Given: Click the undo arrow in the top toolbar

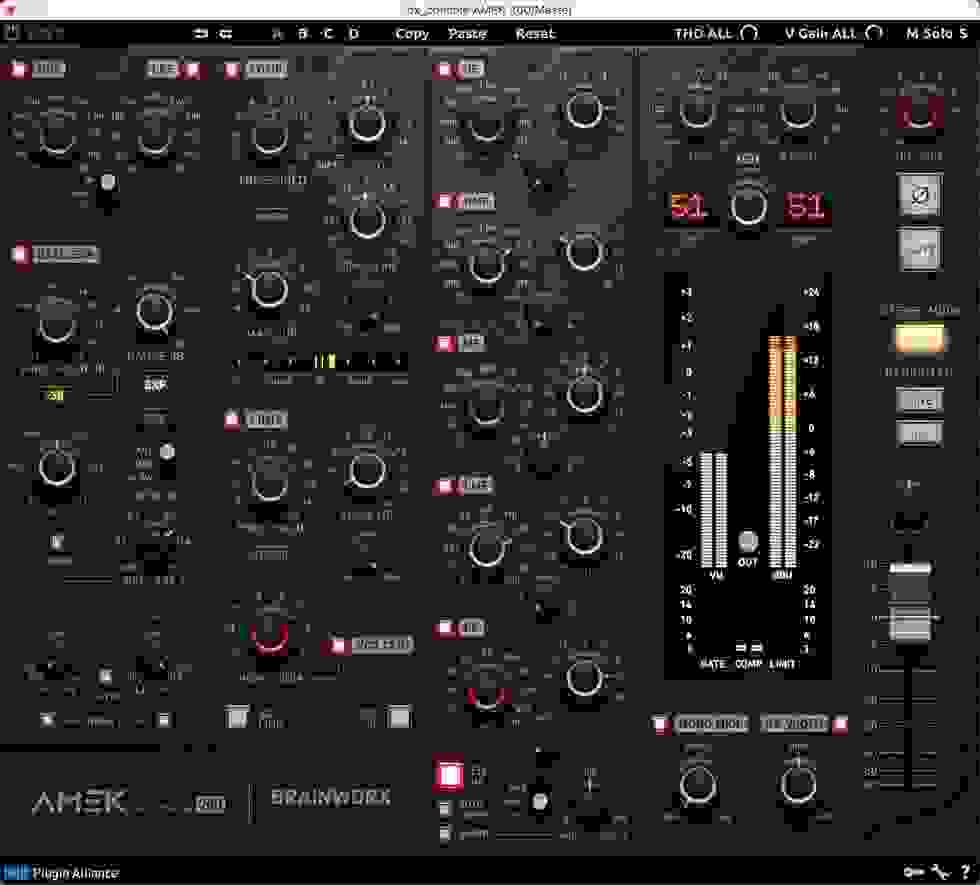Looking at the screenshot, I should [200, 33].
